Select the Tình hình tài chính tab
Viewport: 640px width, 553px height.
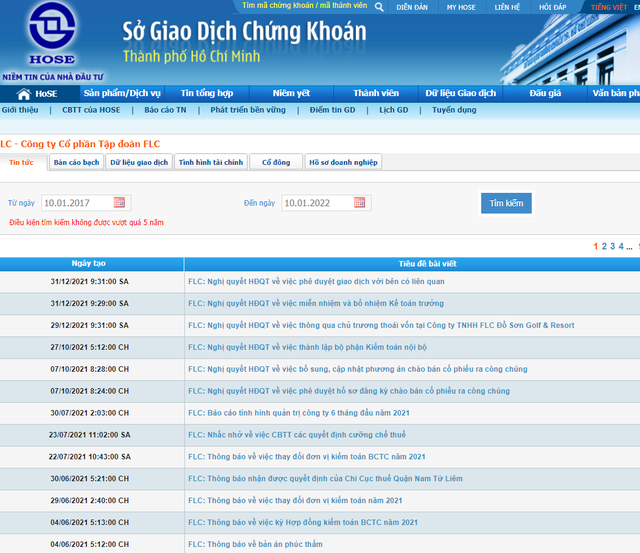coord(211,162)
